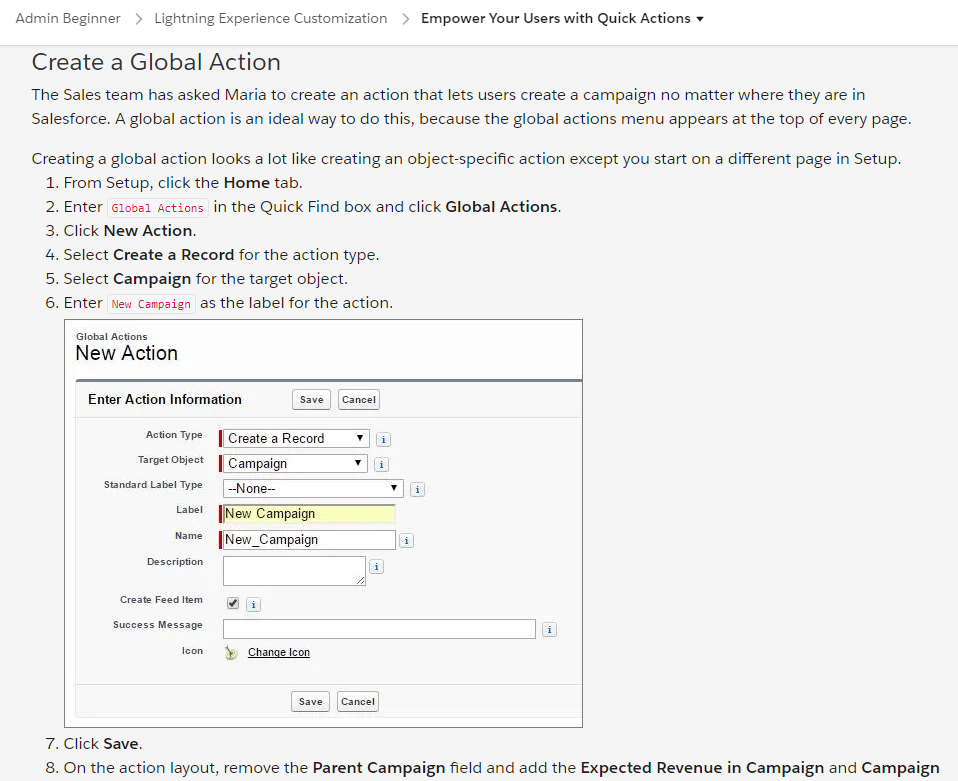Click the top Cancel button
The image size is (958, 781).
pyautogui.click(x=359, y=400)
